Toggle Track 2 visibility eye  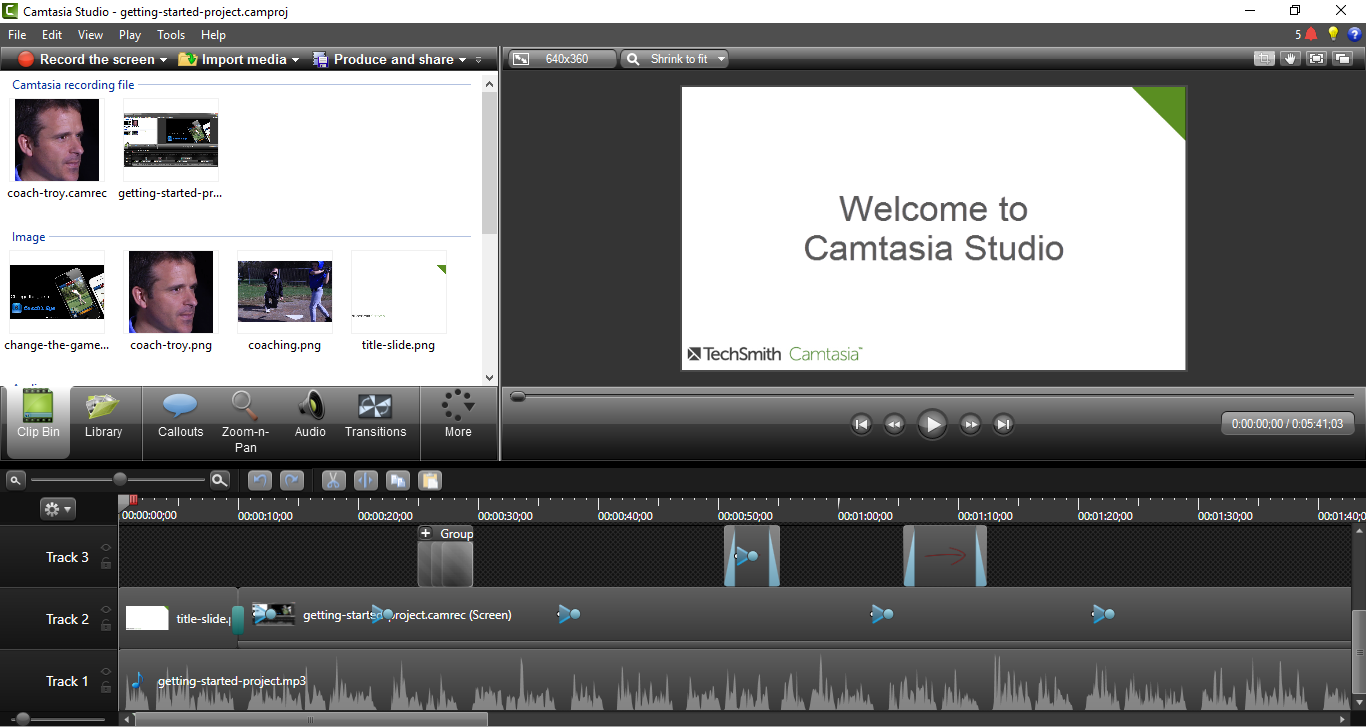tap(106, 610)
